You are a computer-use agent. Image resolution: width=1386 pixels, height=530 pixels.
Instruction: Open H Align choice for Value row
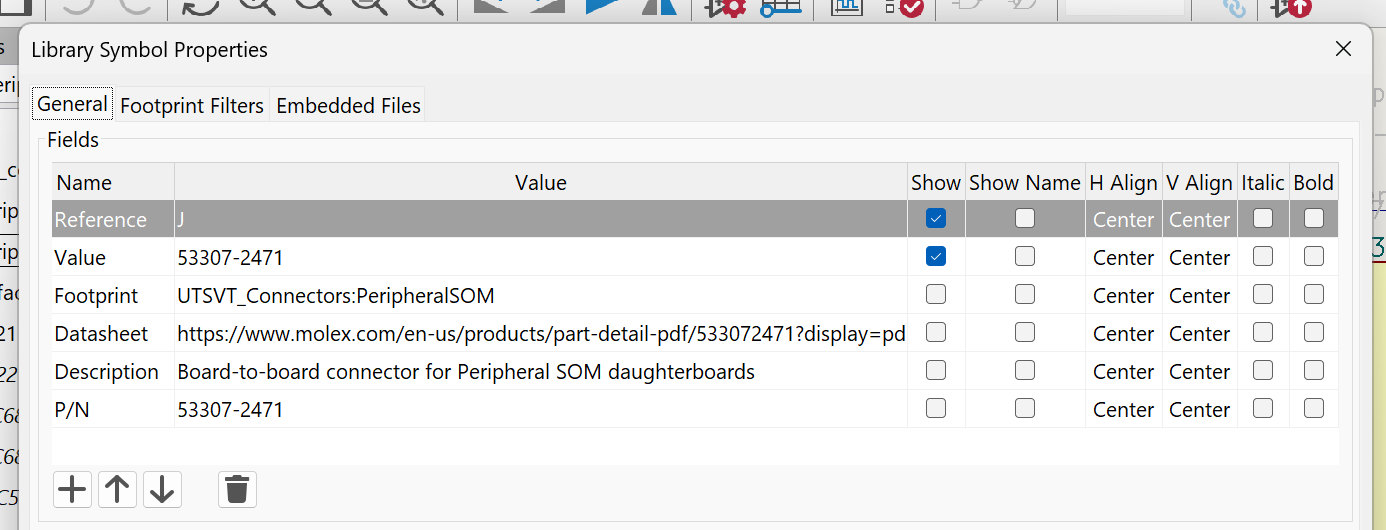(x=1123, y=258)
